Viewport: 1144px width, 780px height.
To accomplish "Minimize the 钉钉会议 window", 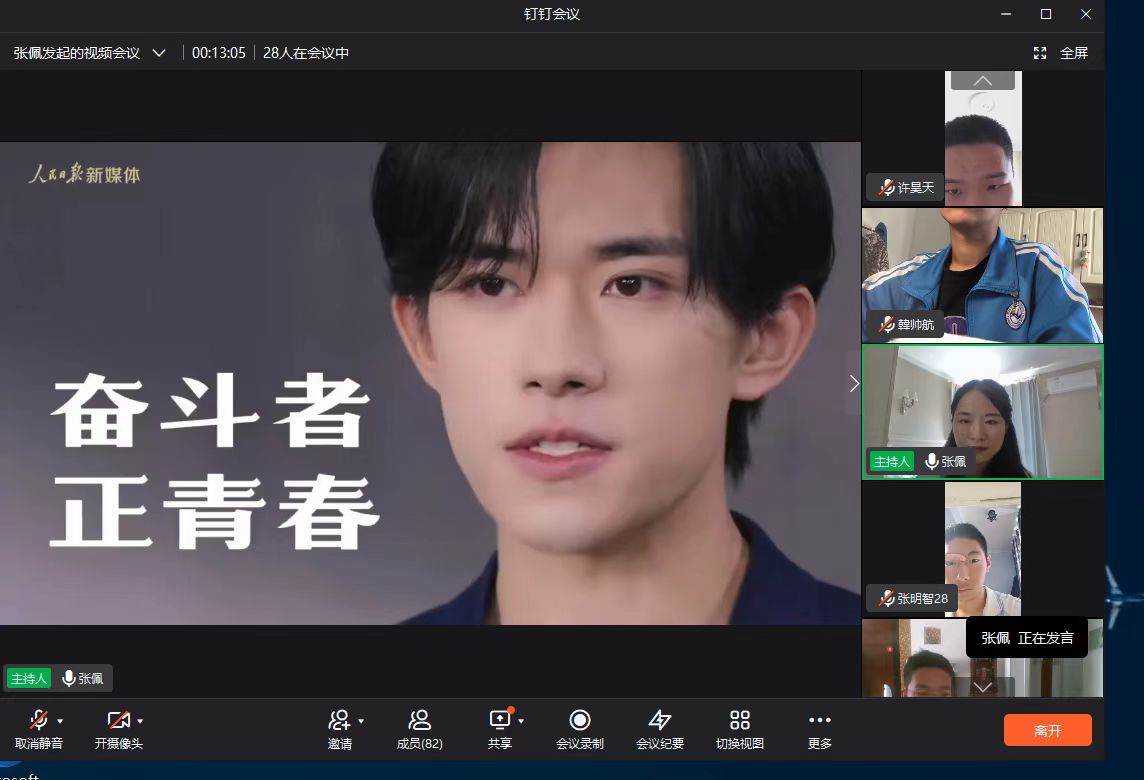I will click(1006, 14).
